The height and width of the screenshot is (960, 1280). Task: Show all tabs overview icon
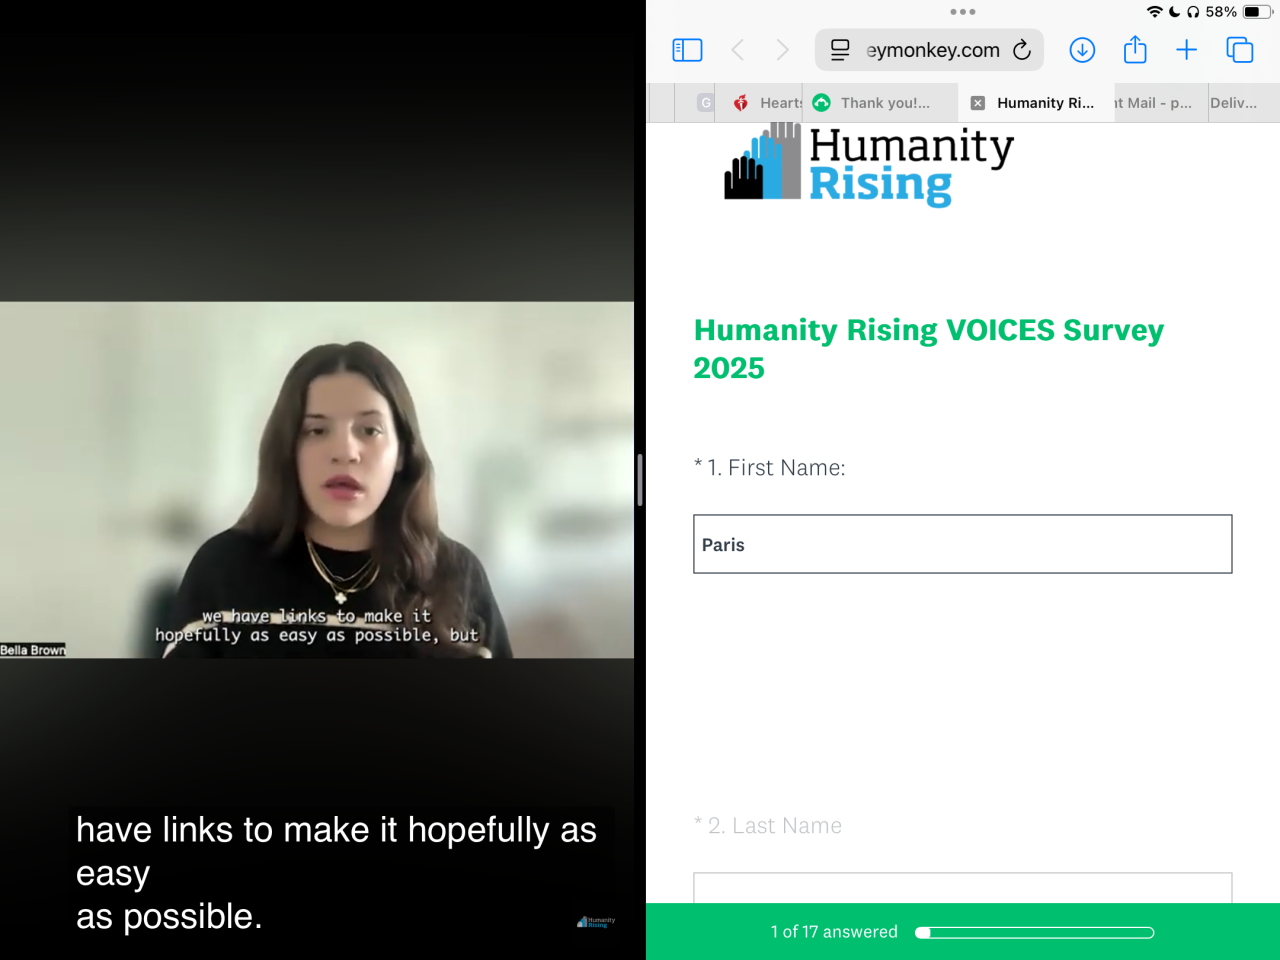1240,50
